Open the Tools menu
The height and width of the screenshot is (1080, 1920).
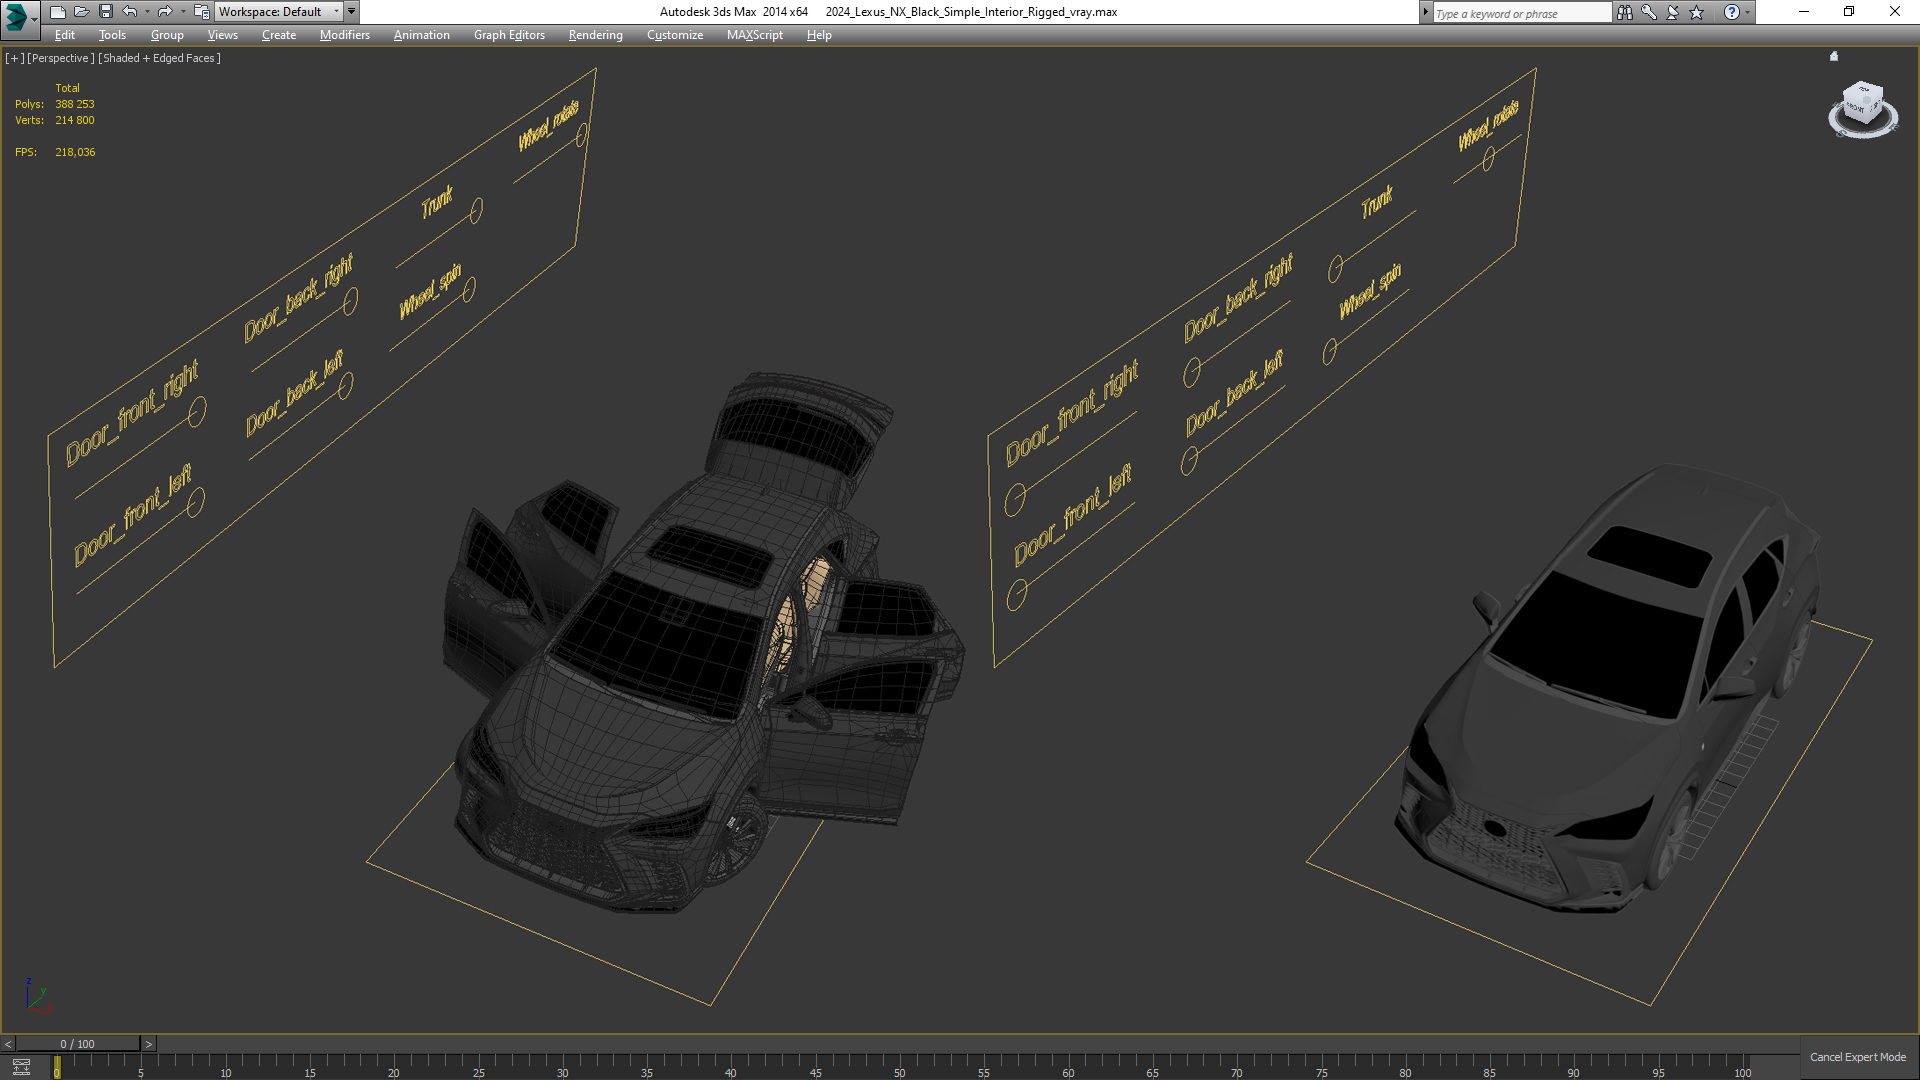point(112,35)
